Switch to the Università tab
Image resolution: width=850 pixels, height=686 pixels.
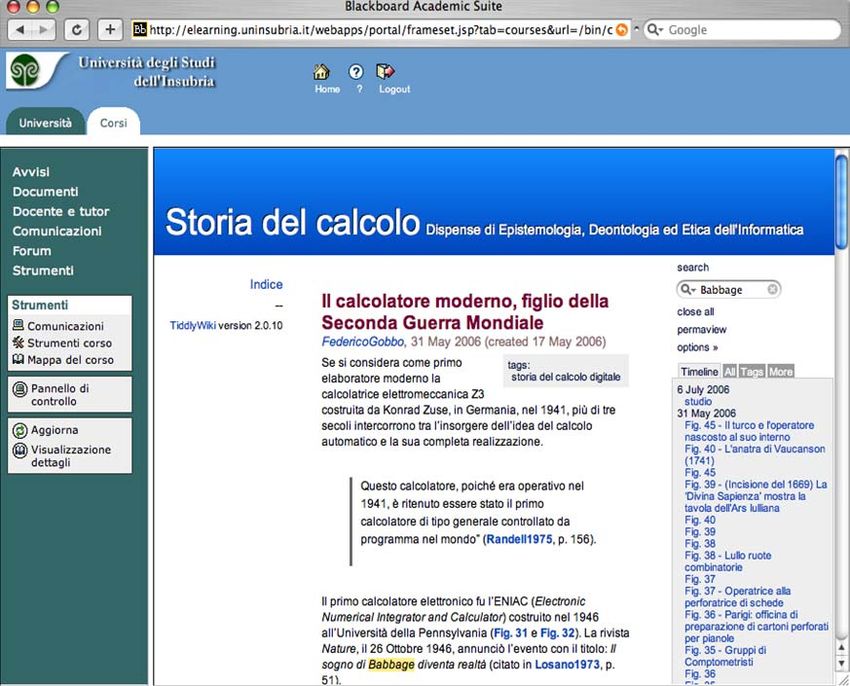[x=45, y=123]
